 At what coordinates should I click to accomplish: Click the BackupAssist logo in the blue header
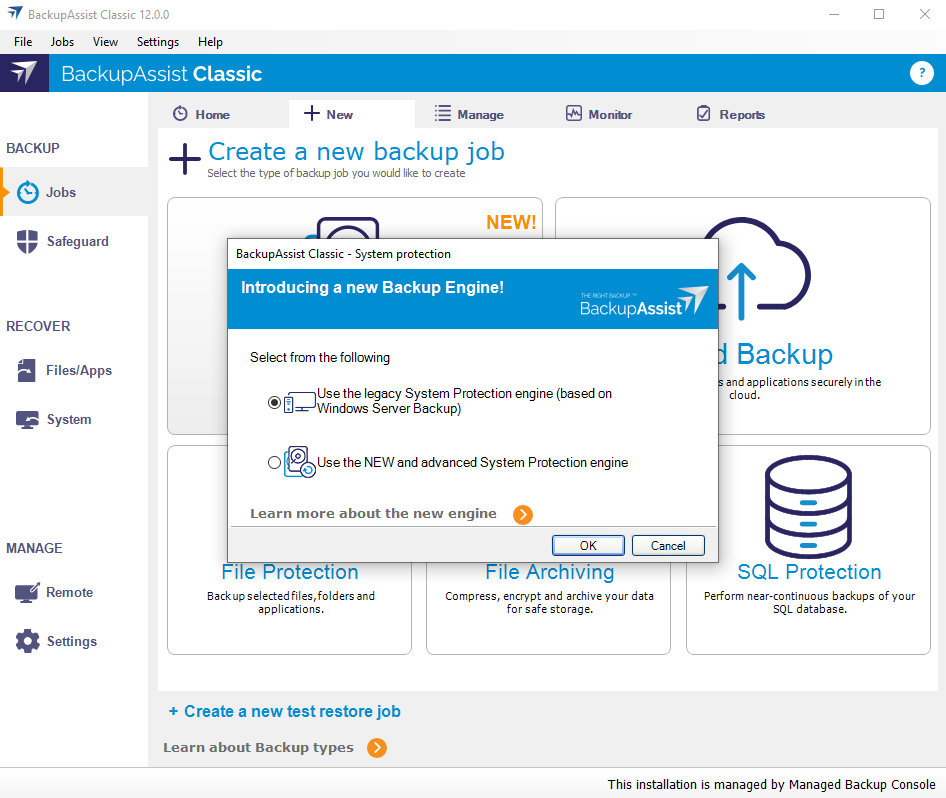(x=24, y=73)
